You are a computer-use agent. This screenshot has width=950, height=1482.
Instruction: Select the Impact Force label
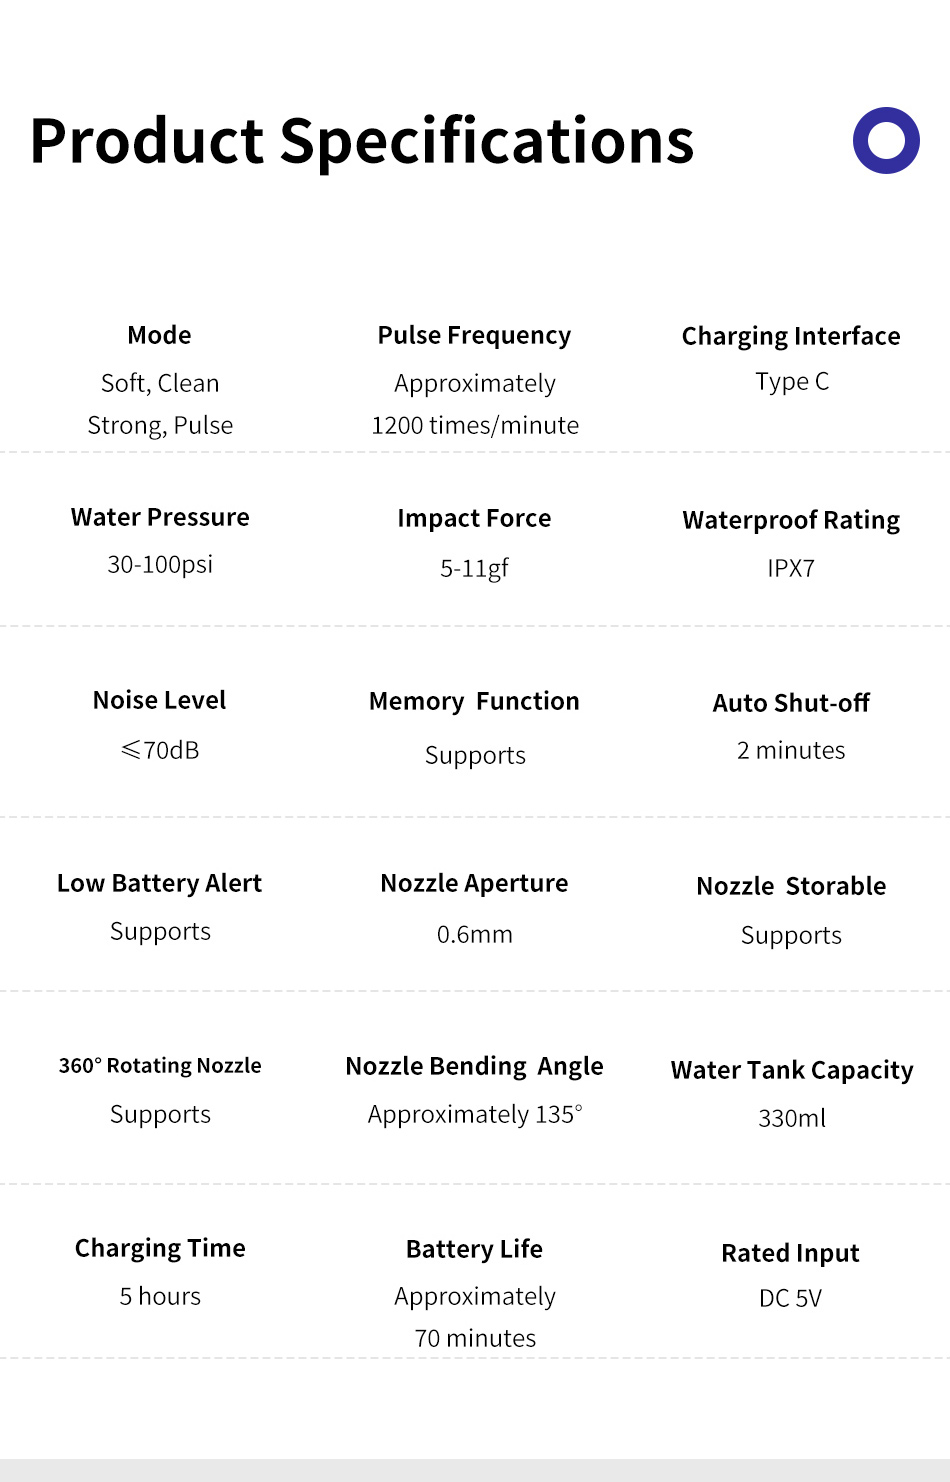click(x=474, y=518)
